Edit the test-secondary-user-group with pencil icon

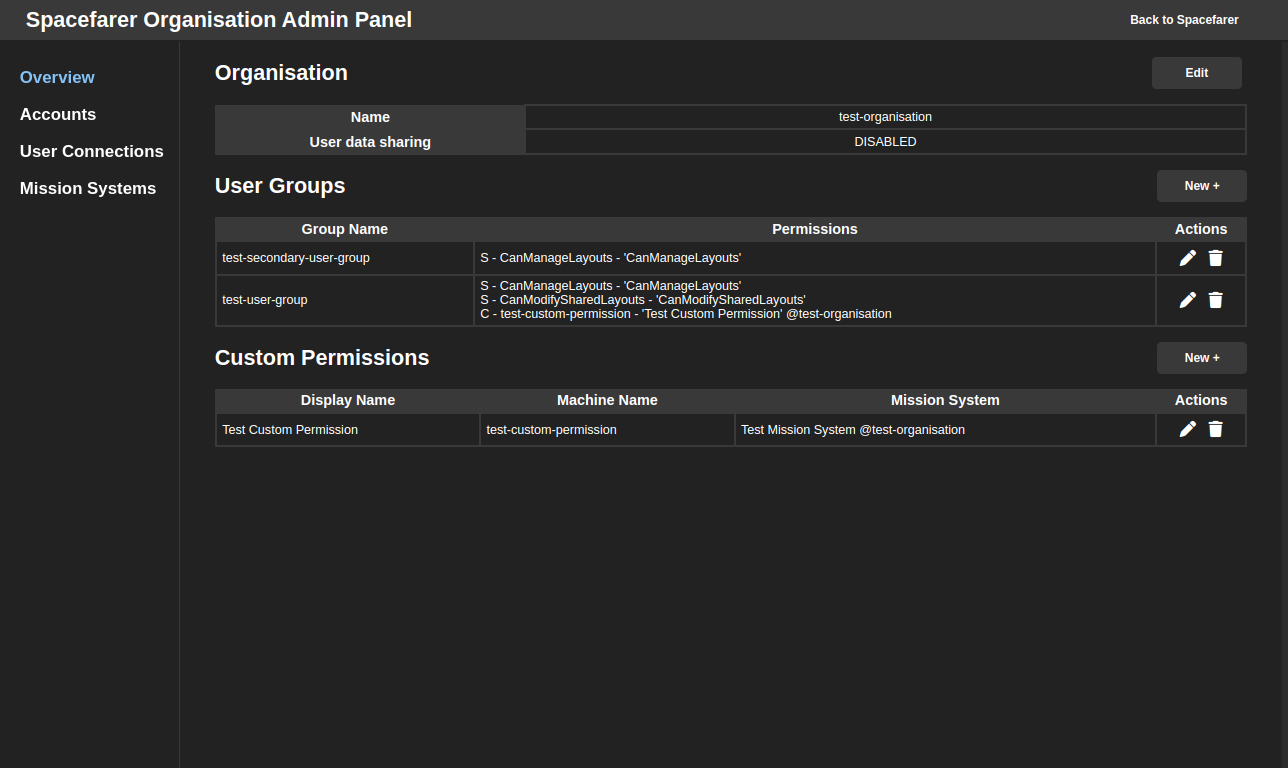1187,258
